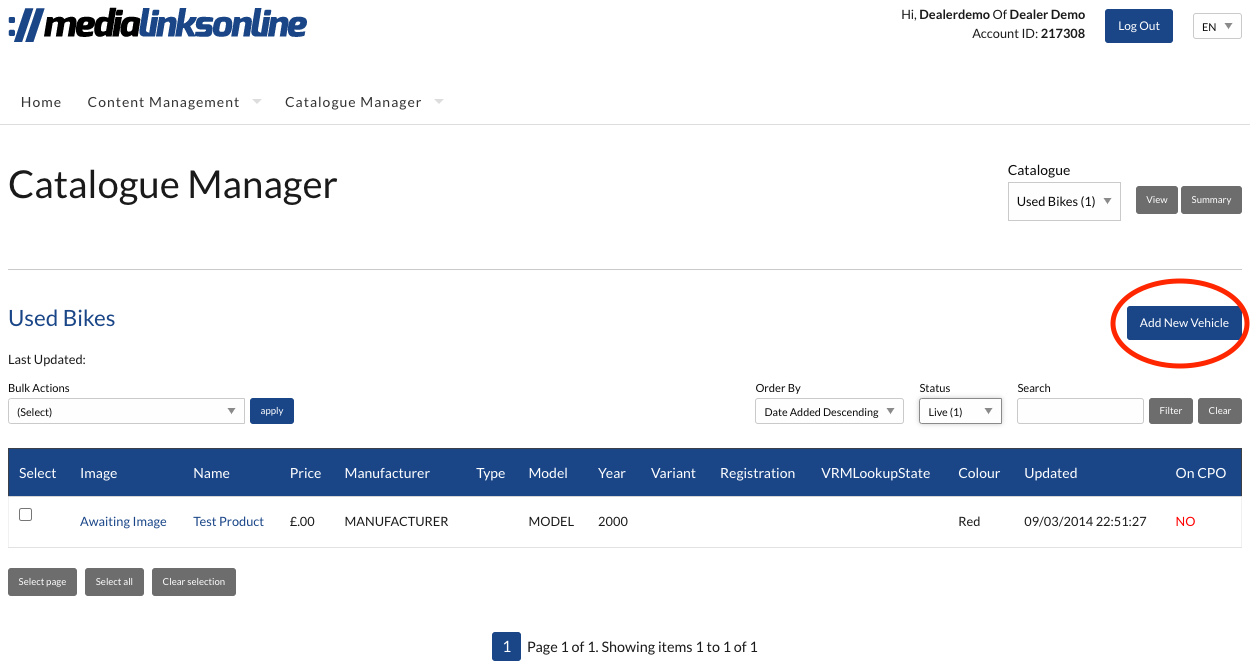Viewport: 1250px width, 664px height.
Task: Open the Catalogue Used Bikes dropdown
Action: [1063, 201]
